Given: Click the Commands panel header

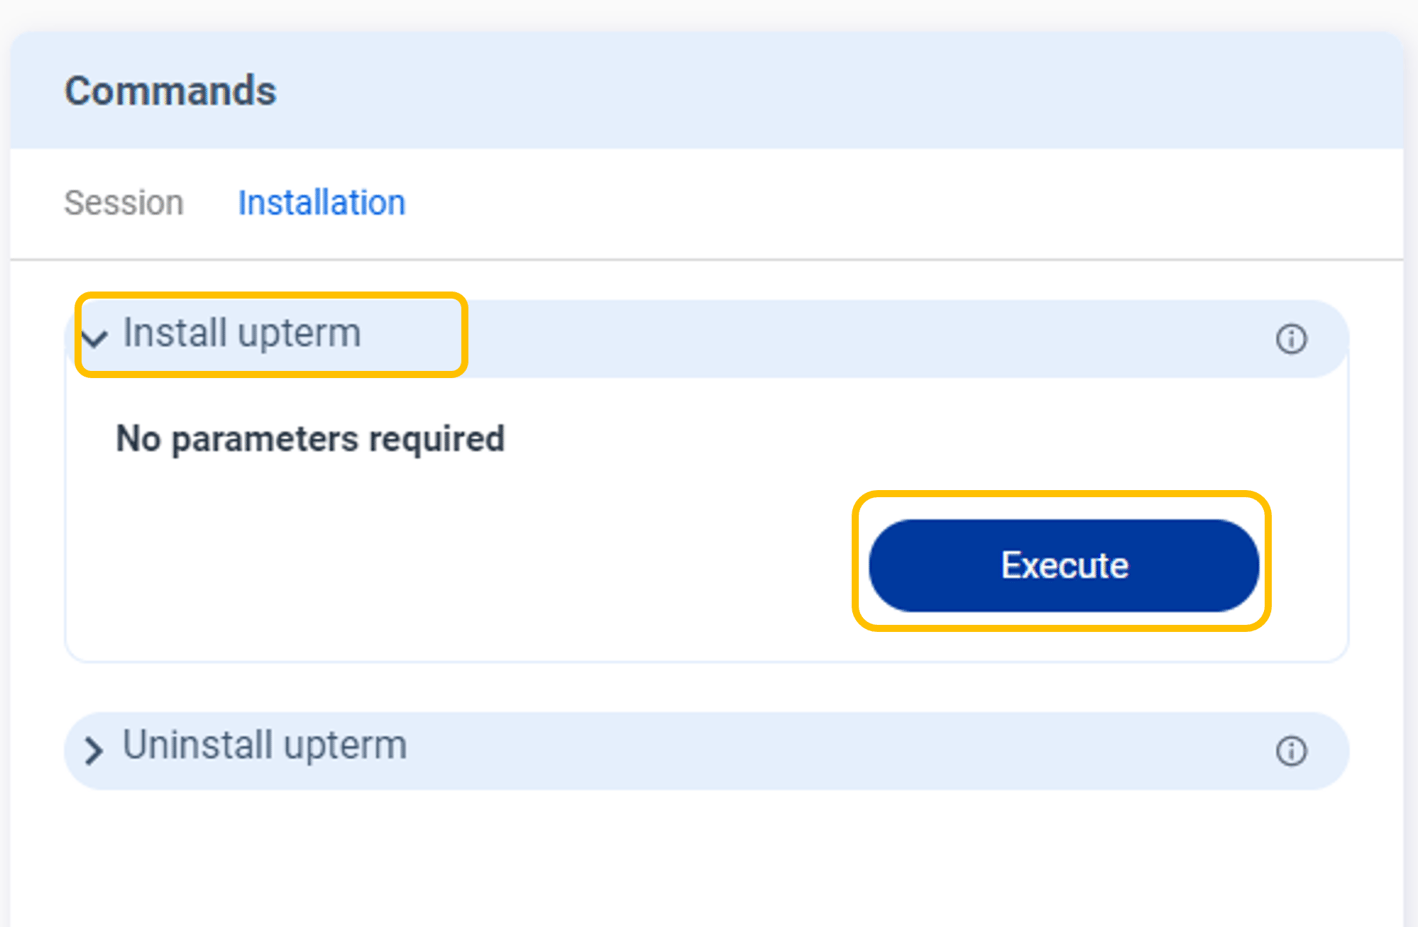Looking at the screenshot, I should [170, 91].
